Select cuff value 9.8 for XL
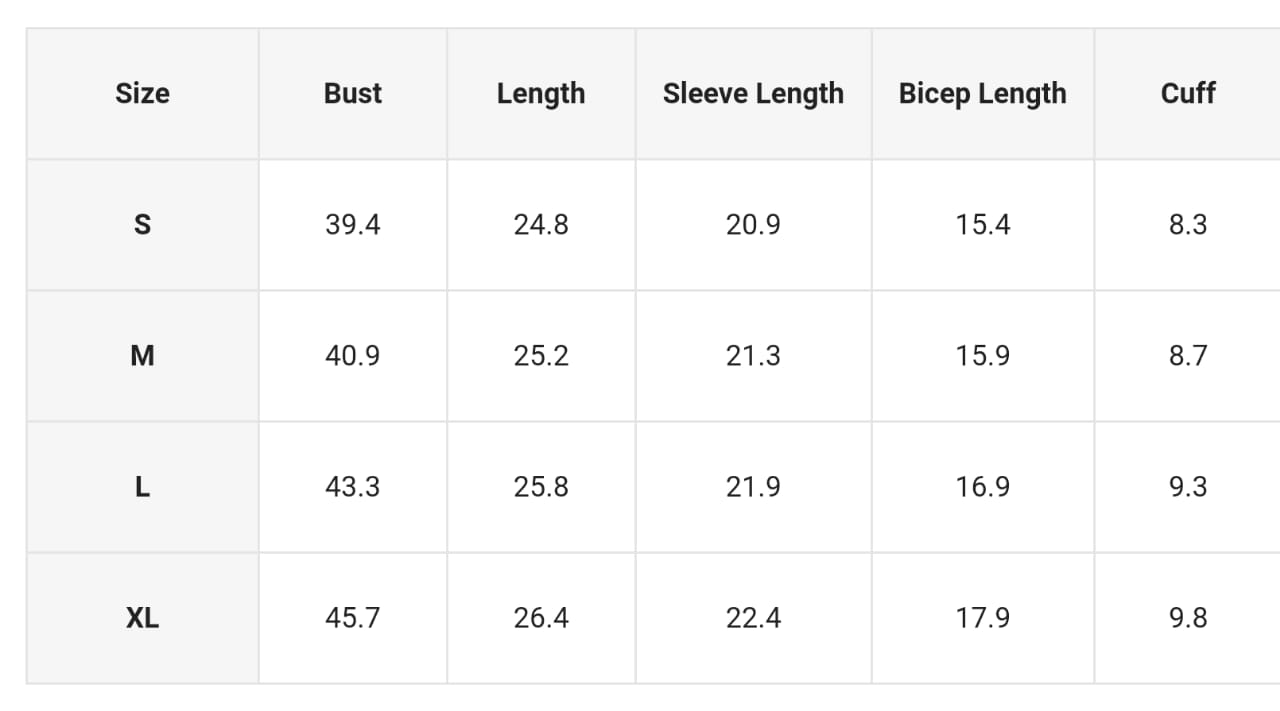The width and height of the screenshot is (1280, 711). pyautogui.click(x=1188, y=618)
